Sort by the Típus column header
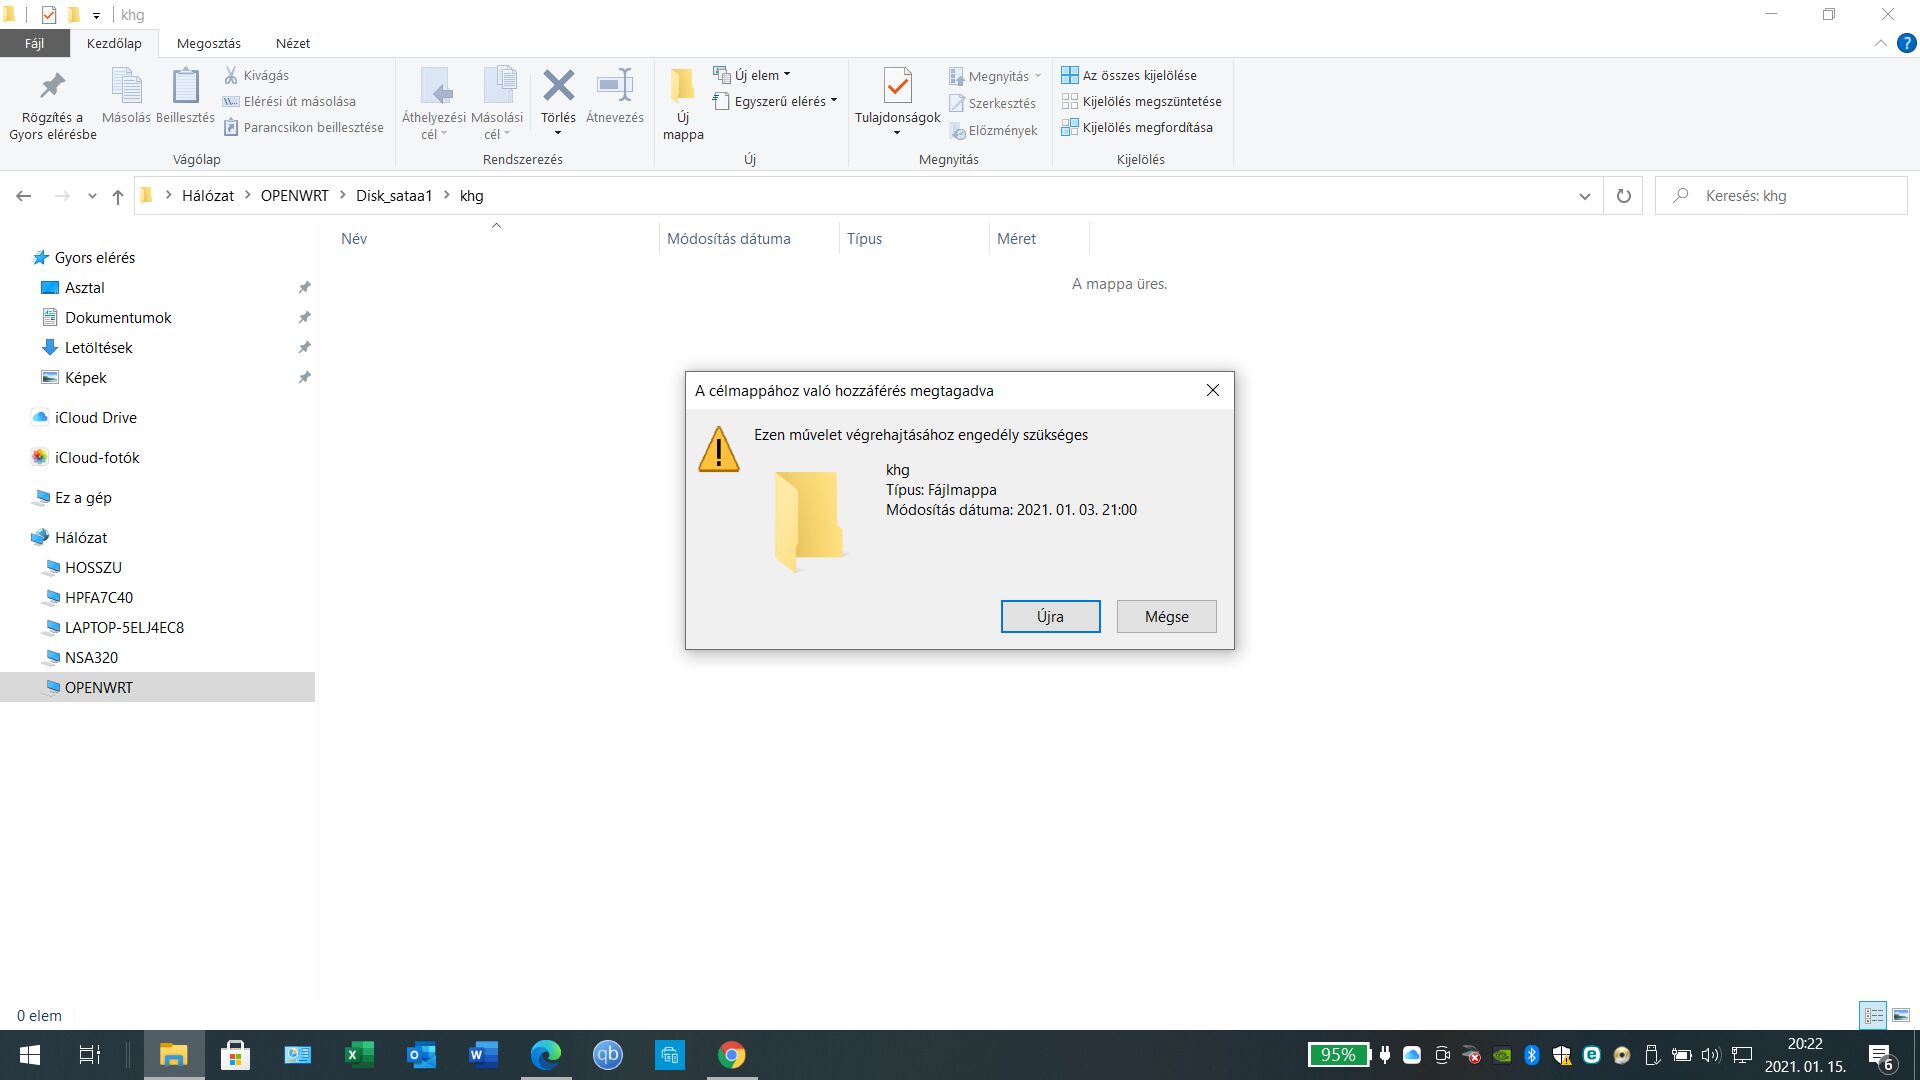Image resolution: width=1920 pixels, height=1080 pixels. pyautogui.click(x=914, y=238)
